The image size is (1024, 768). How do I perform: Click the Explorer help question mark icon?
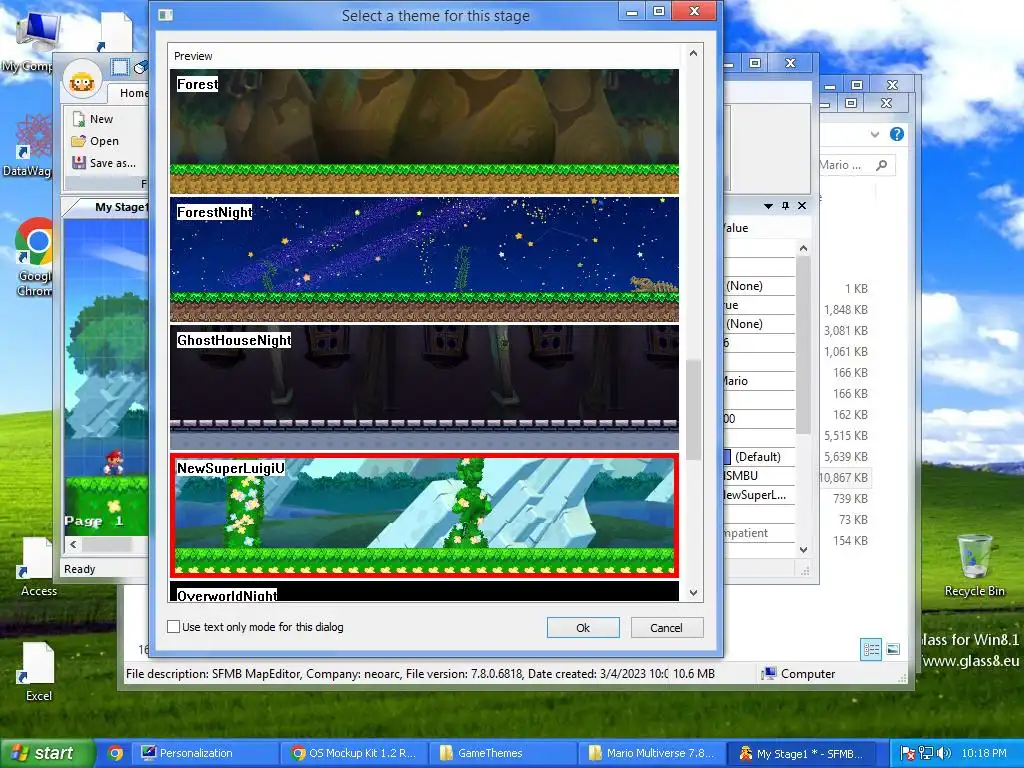pos(897,134)
